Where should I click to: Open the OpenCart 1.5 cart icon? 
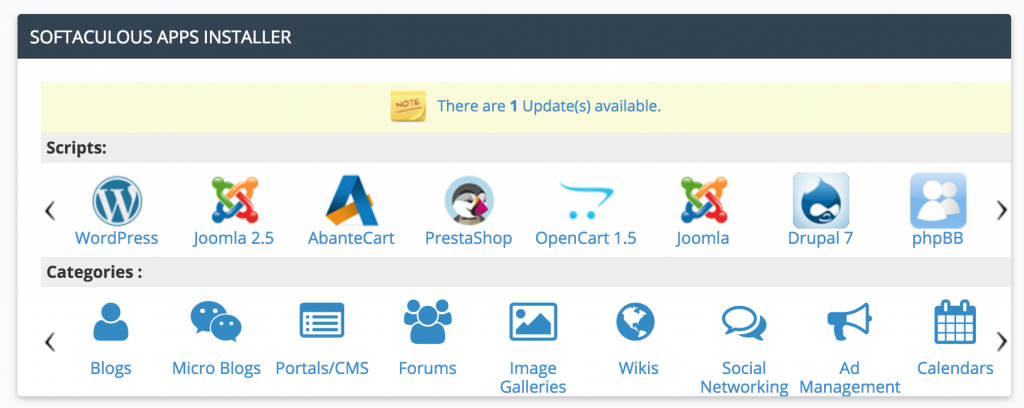tap(586, 201)
